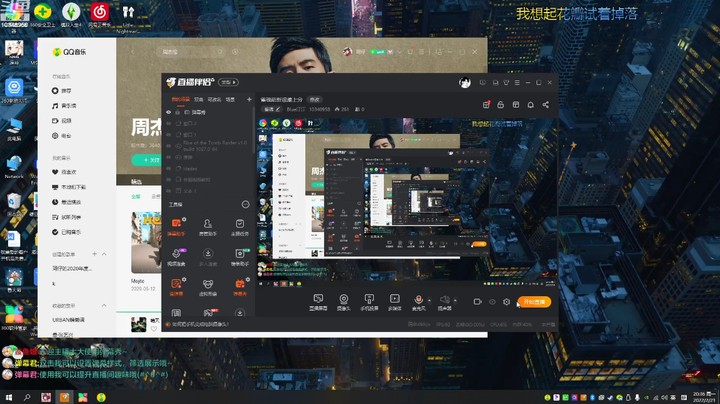Open QQ Music account dropdown arrow
Viewport: 720px width, 404px height.
point(399,52)
